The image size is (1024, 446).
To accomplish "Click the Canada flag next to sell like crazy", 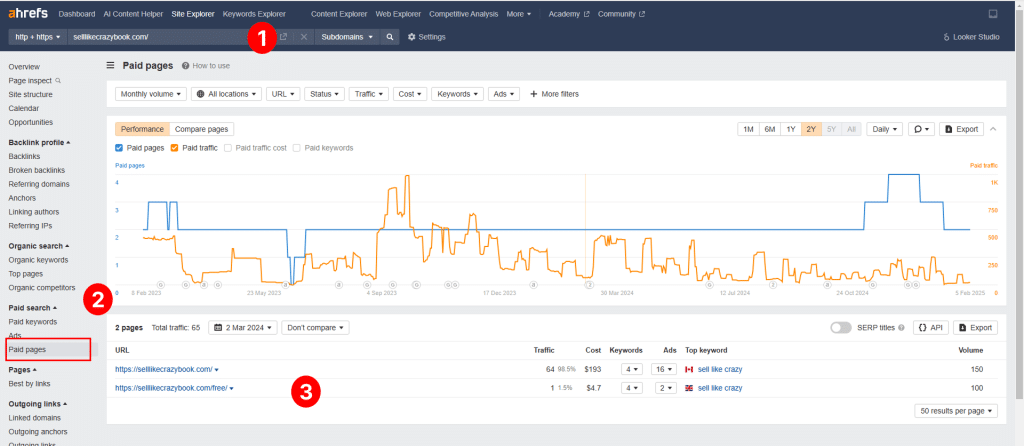I will point(689,370).
